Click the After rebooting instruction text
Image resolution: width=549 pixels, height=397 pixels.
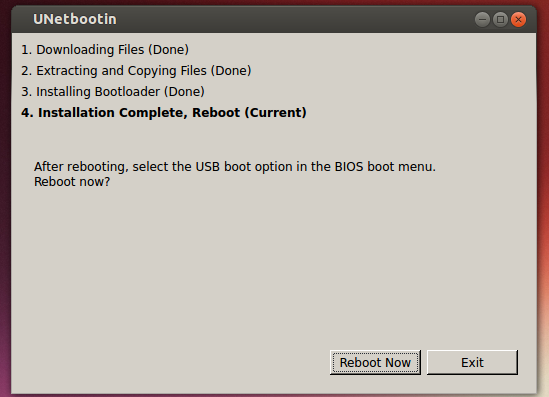pyautogui.click(x=235, y=167)
